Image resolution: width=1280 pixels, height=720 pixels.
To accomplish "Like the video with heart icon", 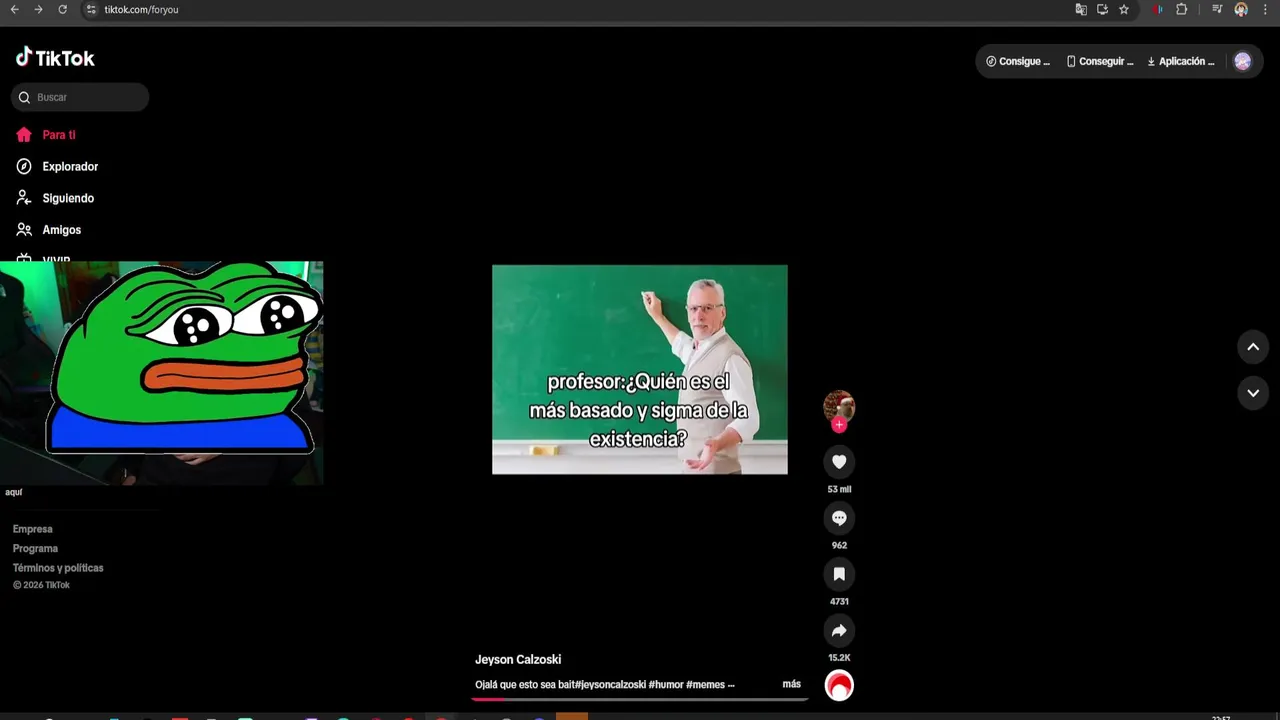I will (x=839, y=462).
